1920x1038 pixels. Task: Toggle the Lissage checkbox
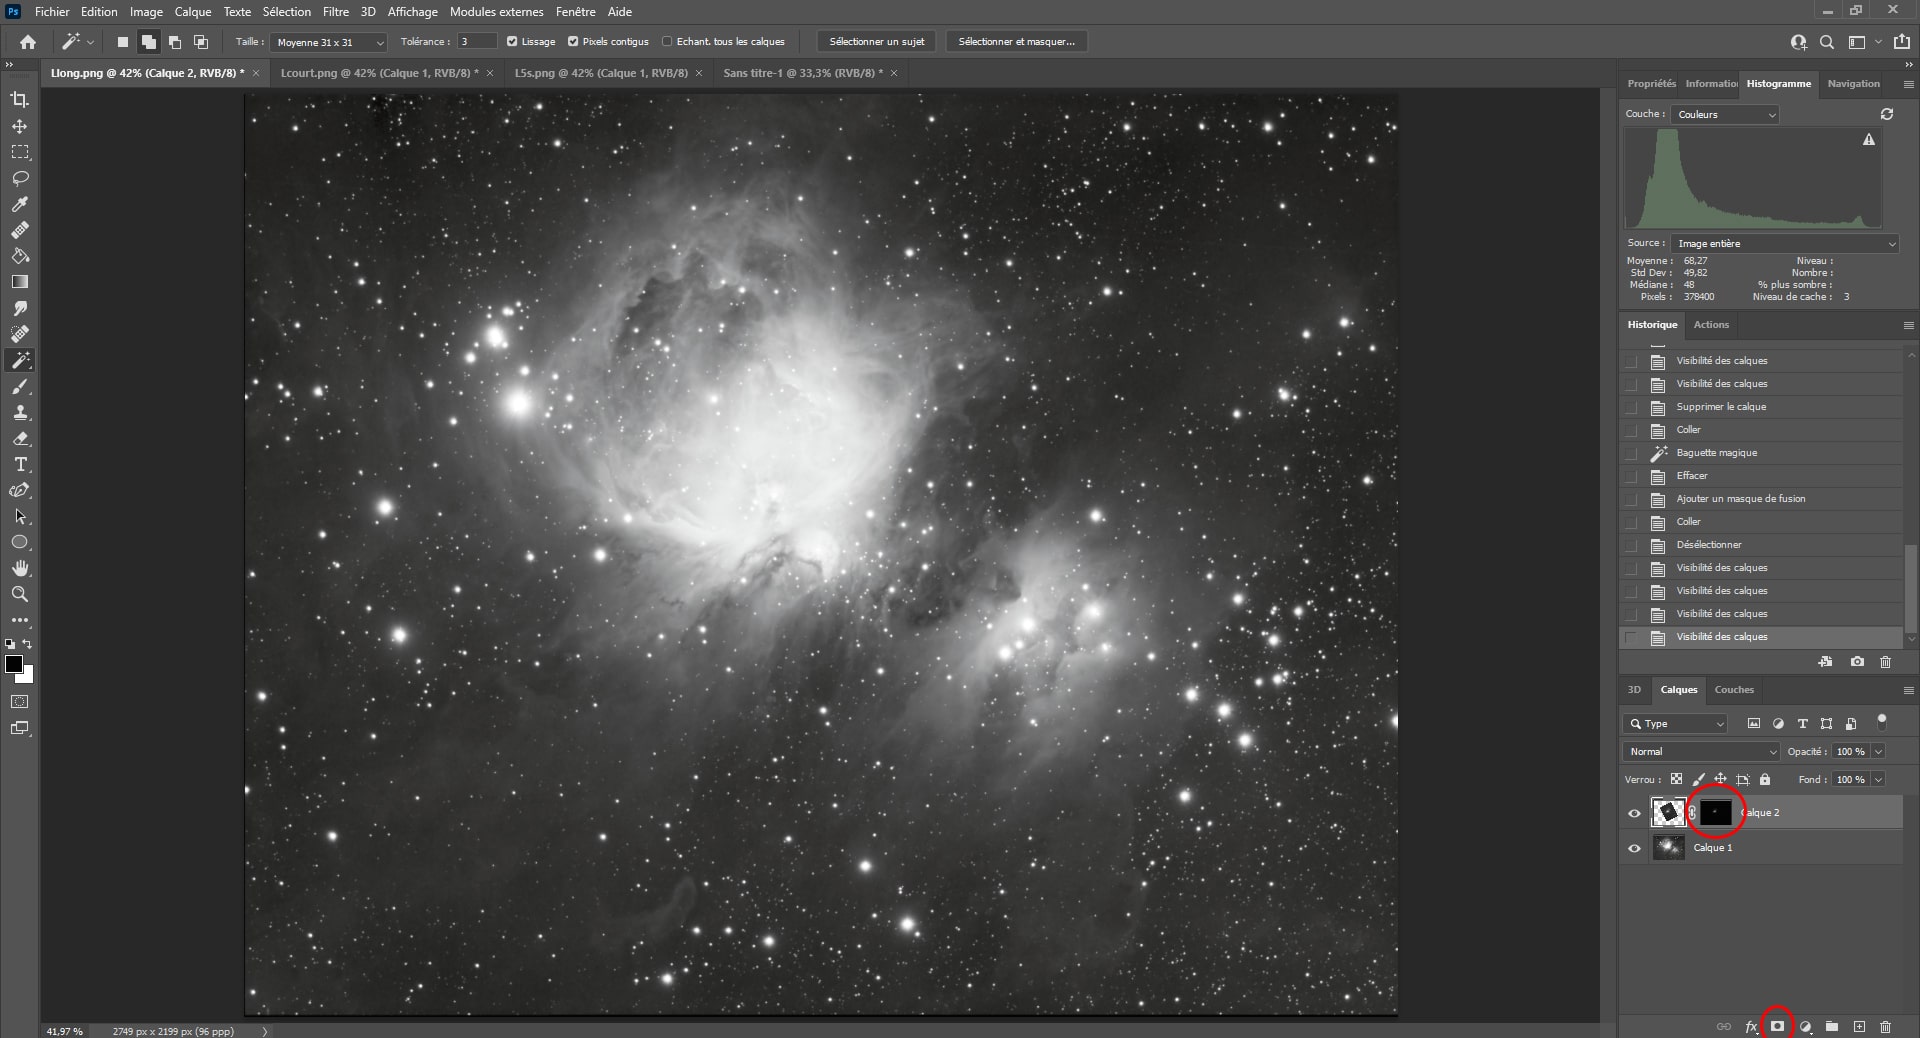(512, 42)
